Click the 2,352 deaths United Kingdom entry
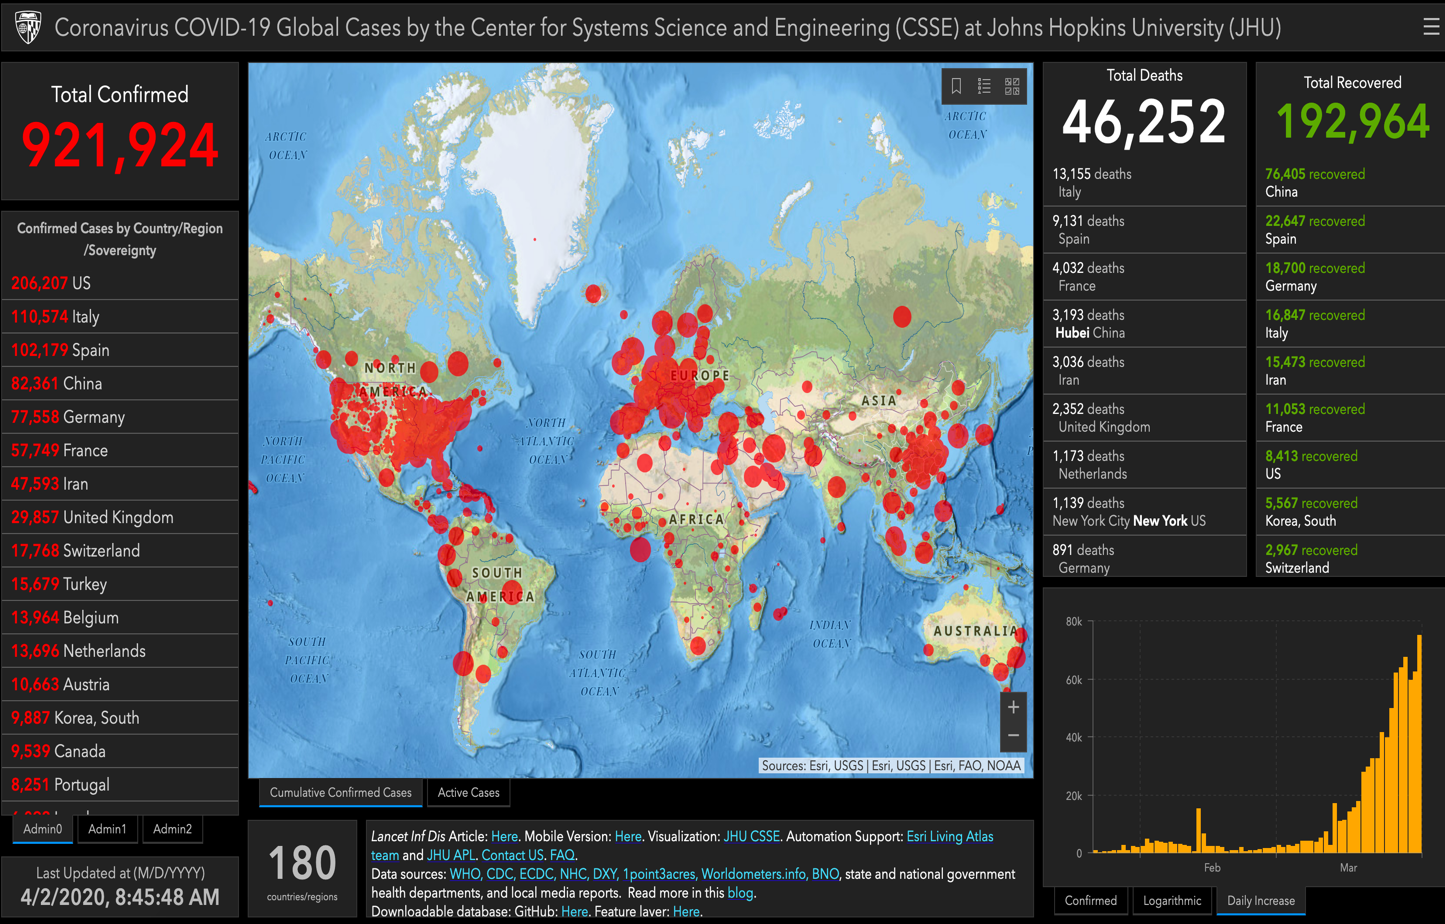Screen dimensions: 1445x924 (x=1144, y=418)
